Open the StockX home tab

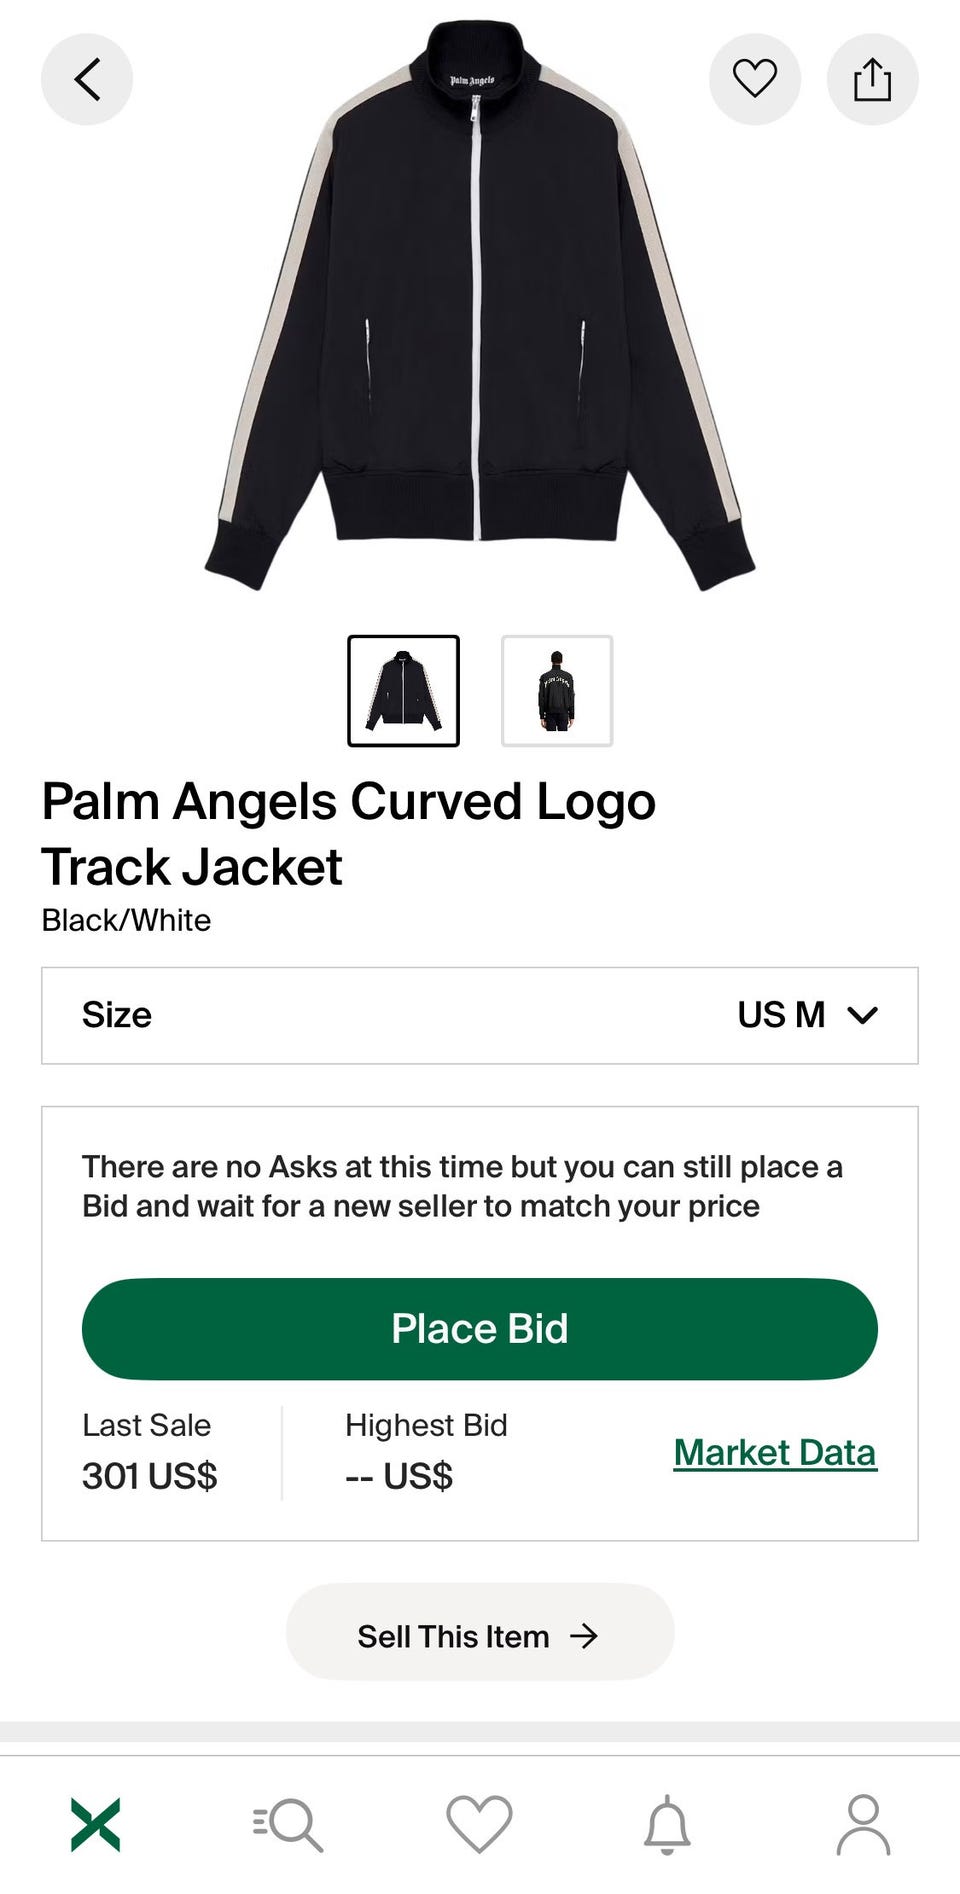tap(96, 1824)
